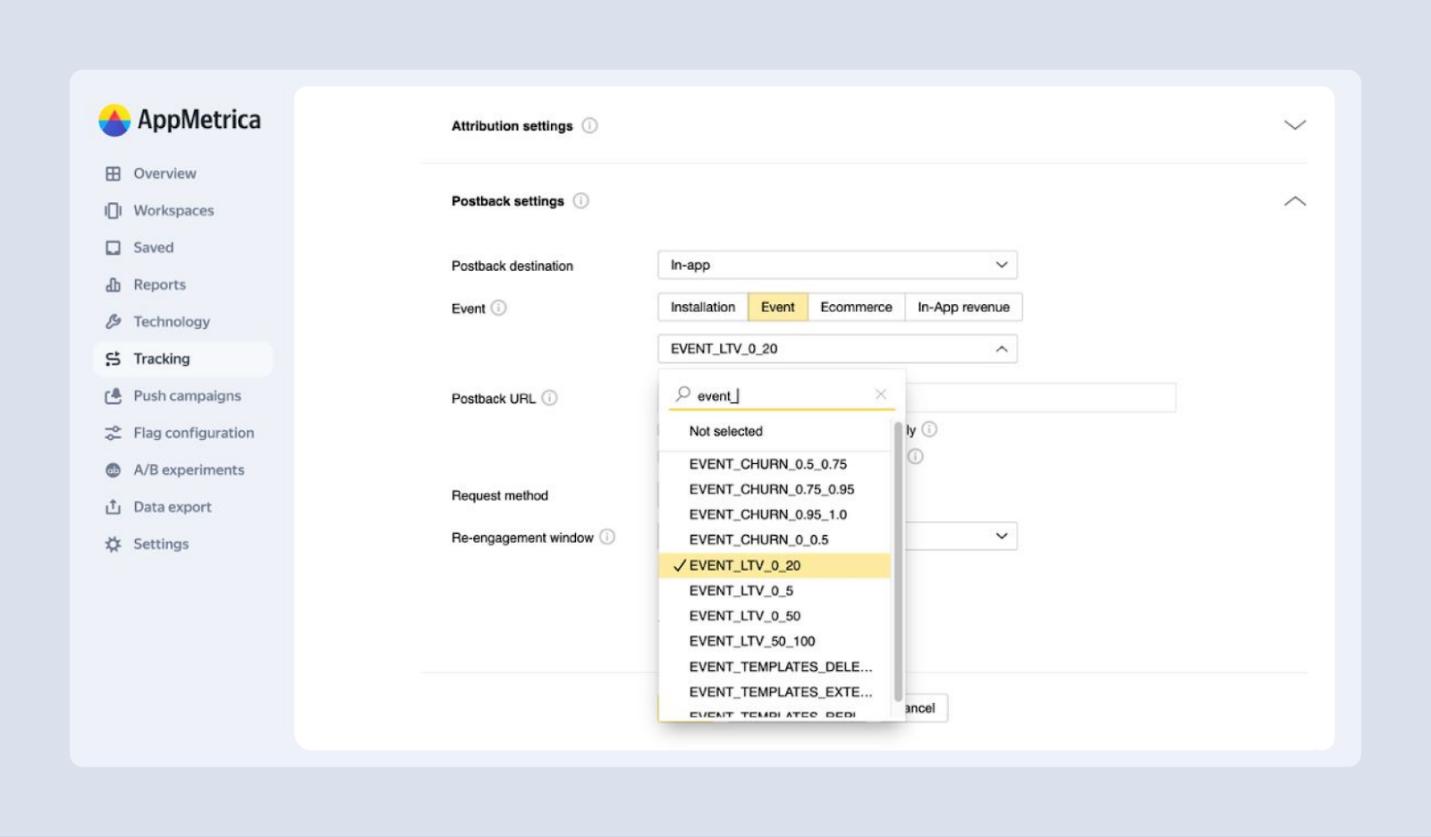Click info icon next to Postback settings

(x=581, y=201)
